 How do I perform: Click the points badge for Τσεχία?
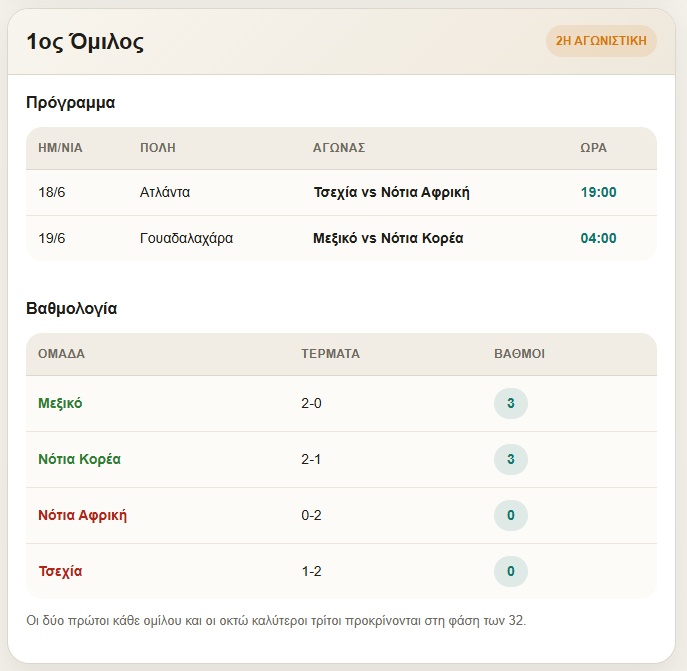pos(510,572)
